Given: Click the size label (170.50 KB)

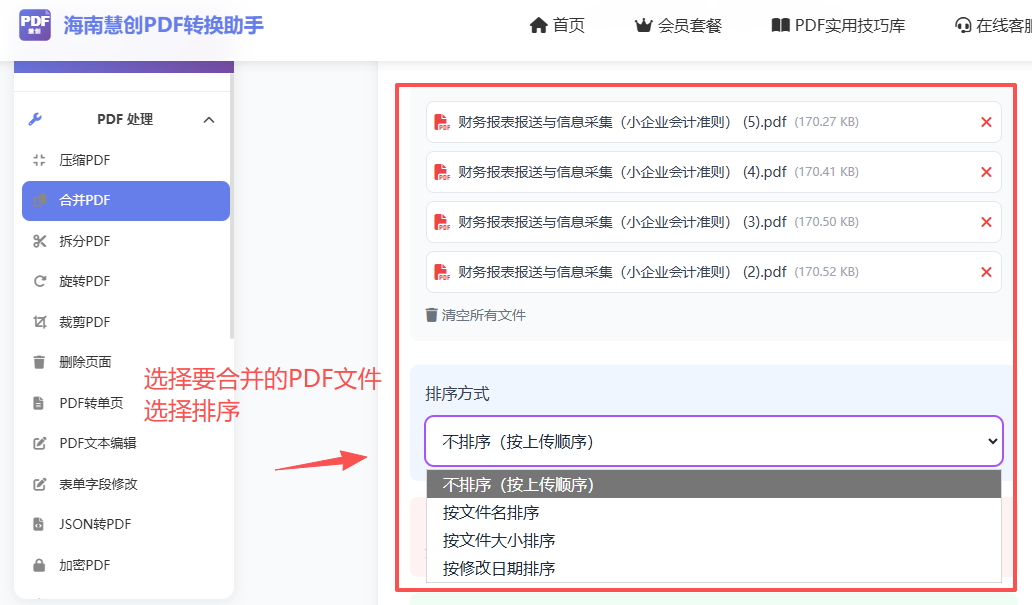Looking at the screenshot, I should point(827,222).
